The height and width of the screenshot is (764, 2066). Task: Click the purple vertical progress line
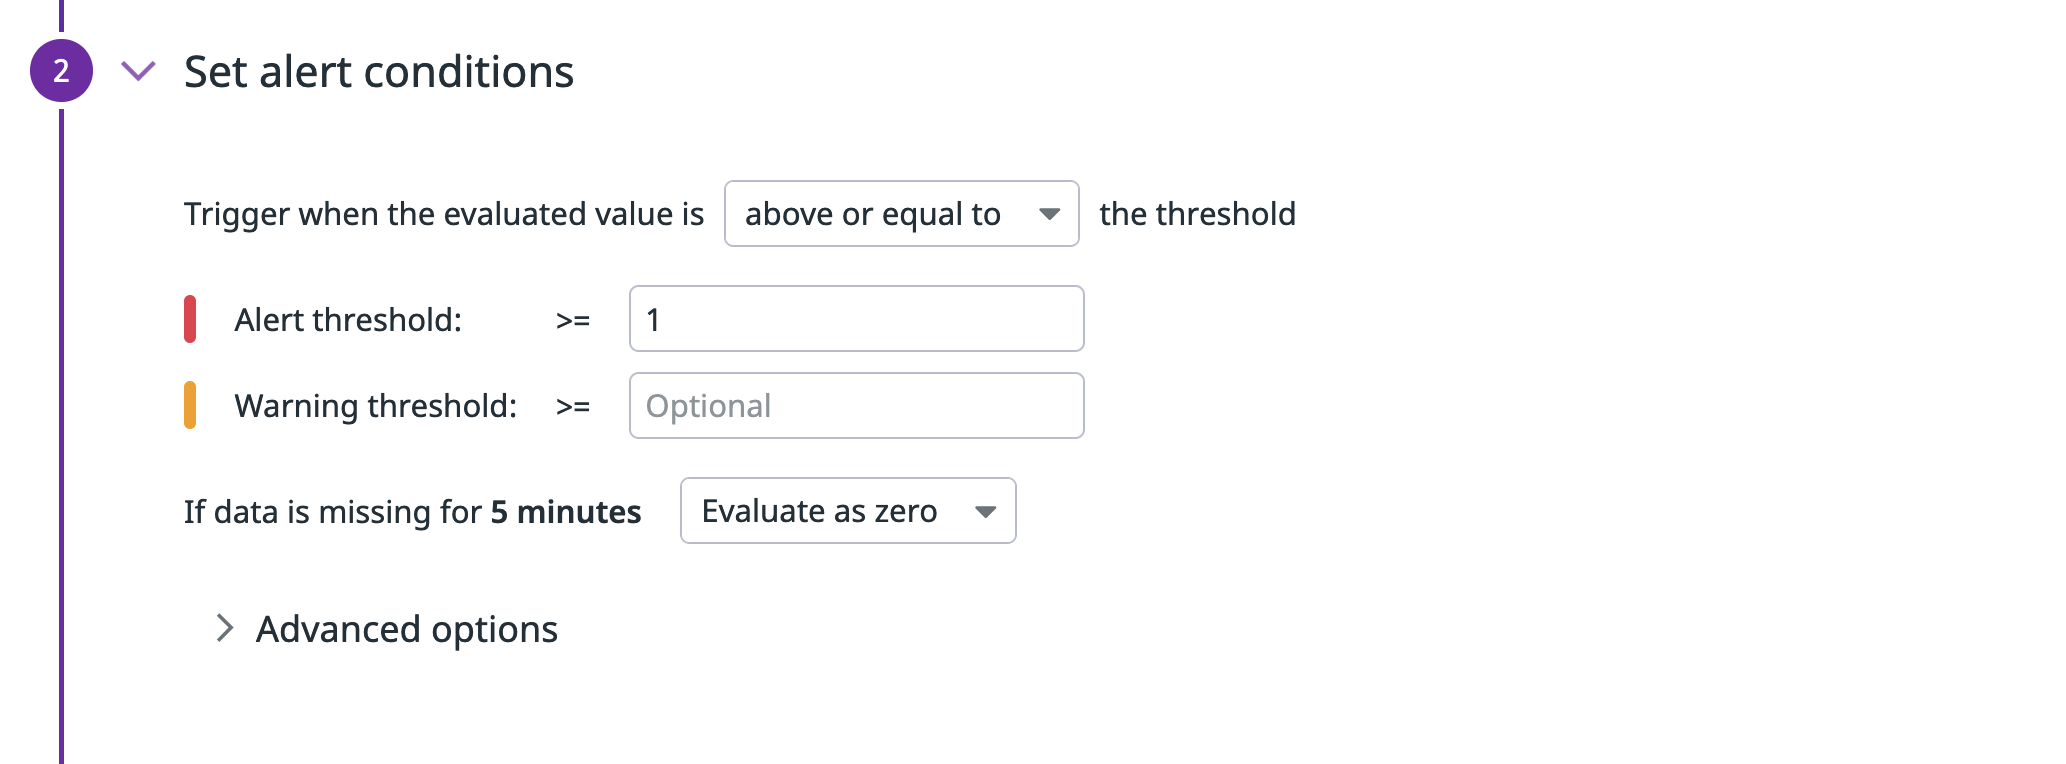click(62, 400)
